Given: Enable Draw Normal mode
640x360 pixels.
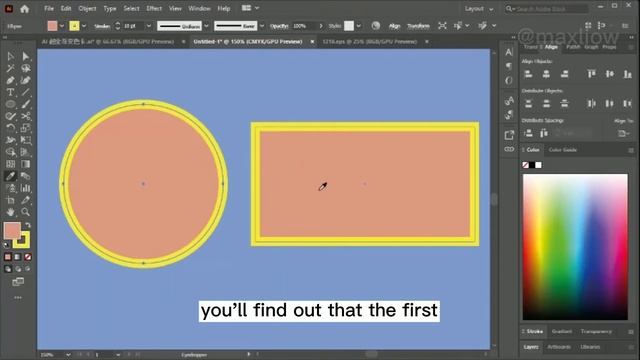Looking at the screenshot, I should (8, 269).
